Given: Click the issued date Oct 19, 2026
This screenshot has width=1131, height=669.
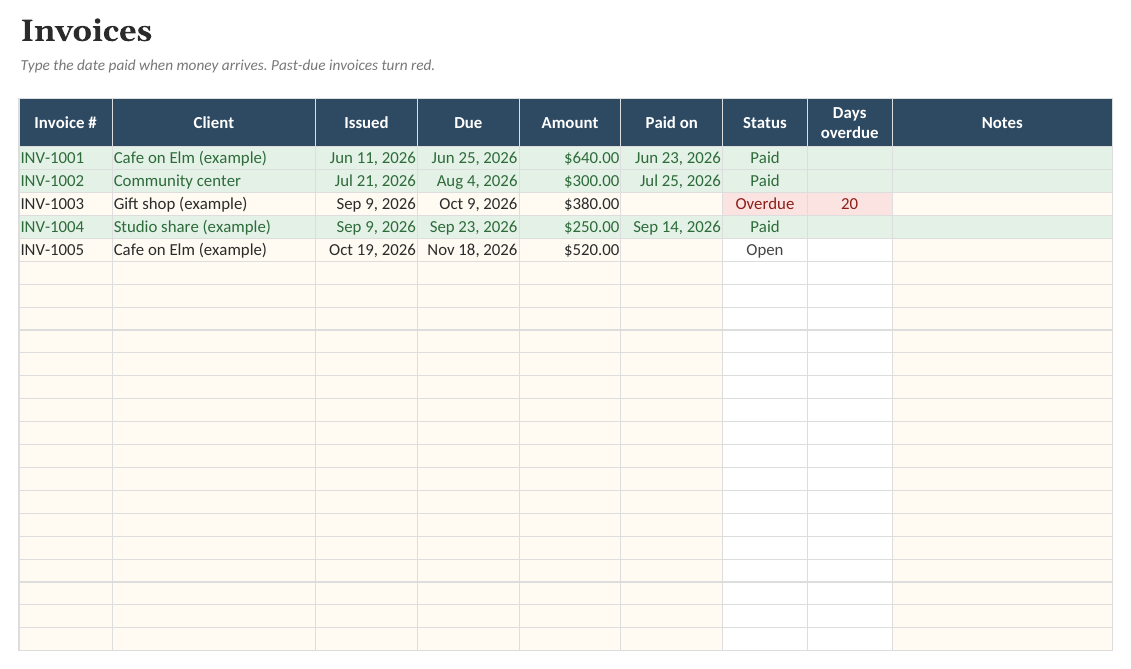Looking at the screenshot, I should tap(366, 250).
